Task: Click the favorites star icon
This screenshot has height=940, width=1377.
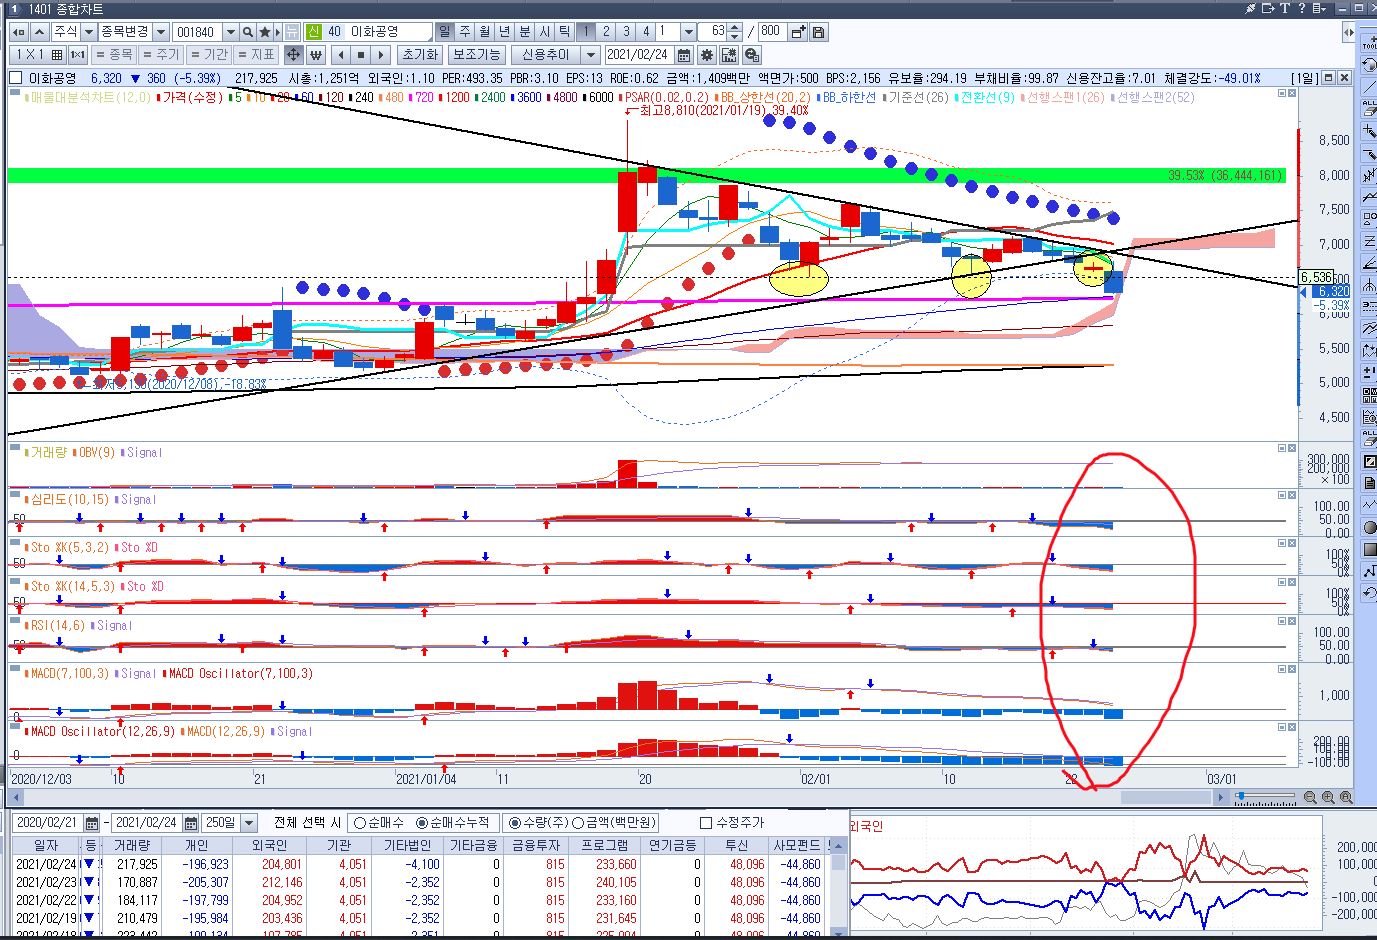Action: coord(265,32)
